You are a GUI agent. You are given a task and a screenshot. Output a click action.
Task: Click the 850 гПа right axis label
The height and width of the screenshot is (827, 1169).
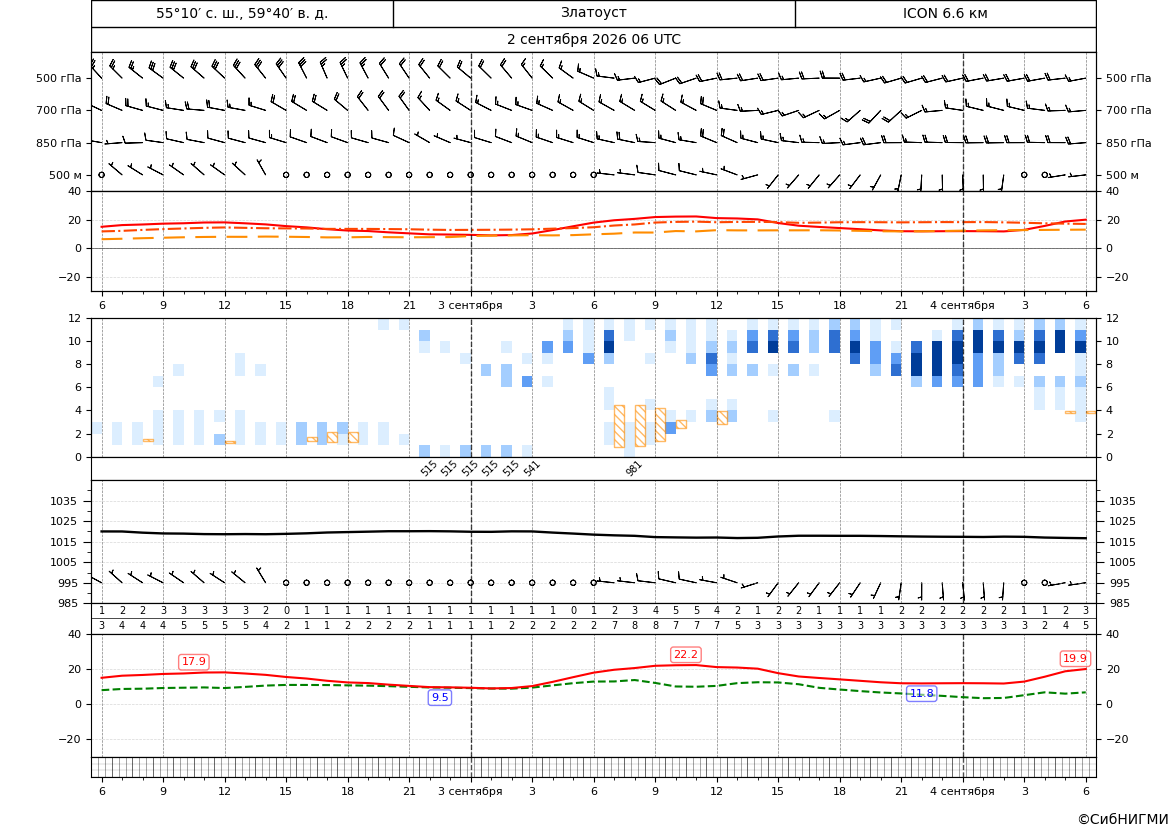point(1129,143)
